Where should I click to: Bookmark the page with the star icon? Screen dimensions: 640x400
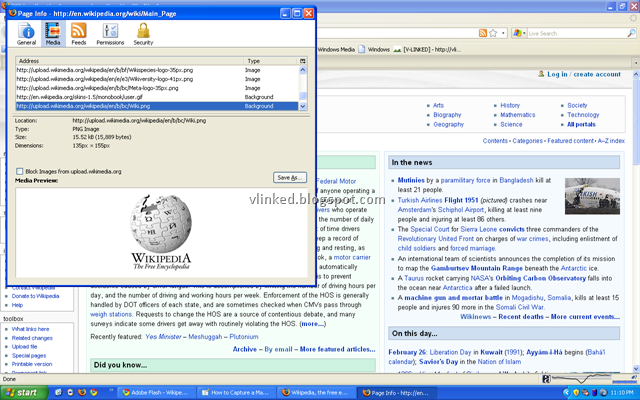(x=493, y=33)
